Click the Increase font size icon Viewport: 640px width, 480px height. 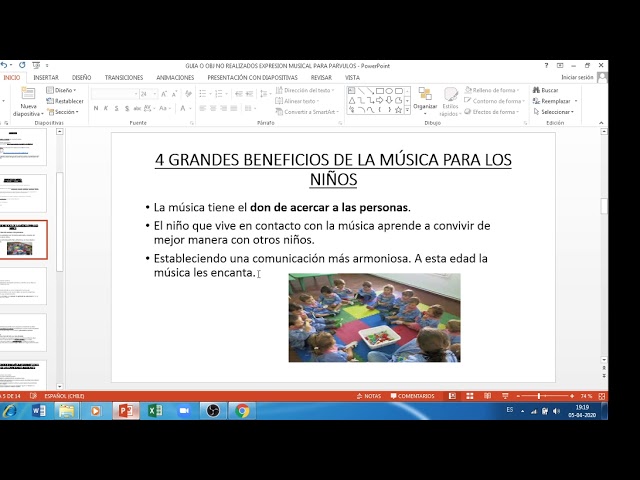(x=164, y=94)
